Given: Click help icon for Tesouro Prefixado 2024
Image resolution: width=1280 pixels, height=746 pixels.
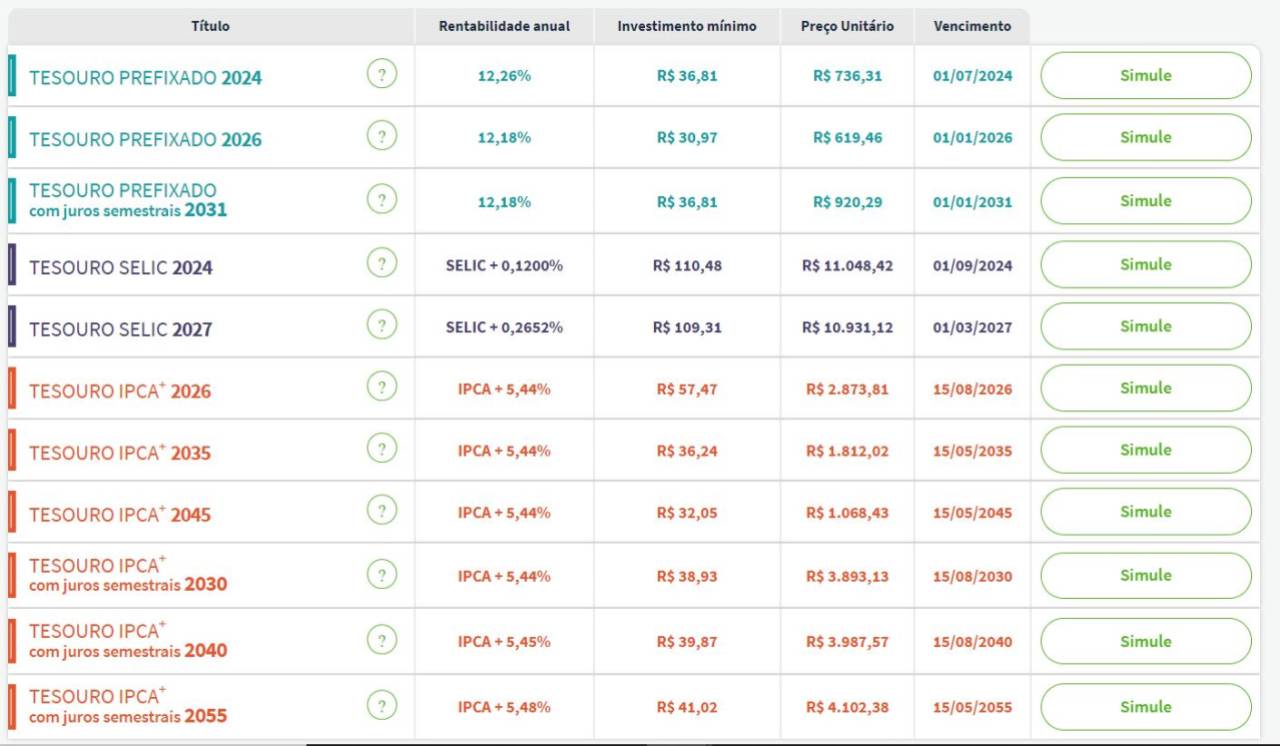Looking at the screenshot, I should [x=381, y=74].
